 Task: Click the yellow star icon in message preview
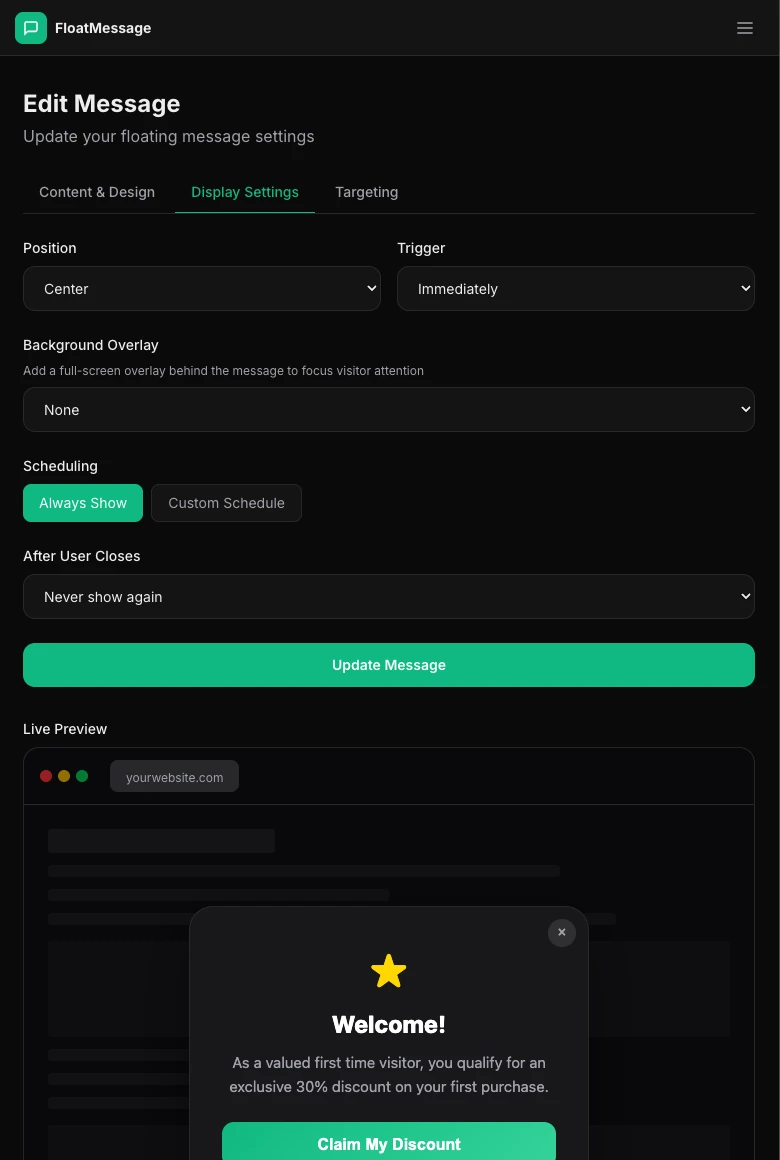pyautogui.click(x=389, y=970)
